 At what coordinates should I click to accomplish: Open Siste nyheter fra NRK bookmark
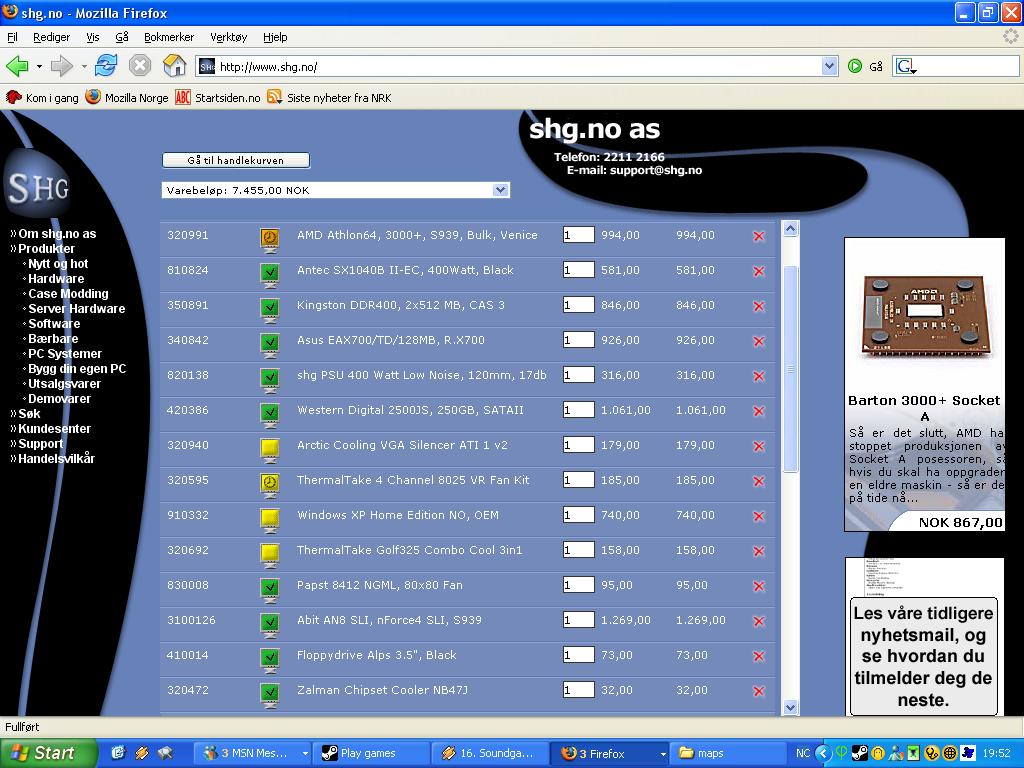[x=329, y=98]
